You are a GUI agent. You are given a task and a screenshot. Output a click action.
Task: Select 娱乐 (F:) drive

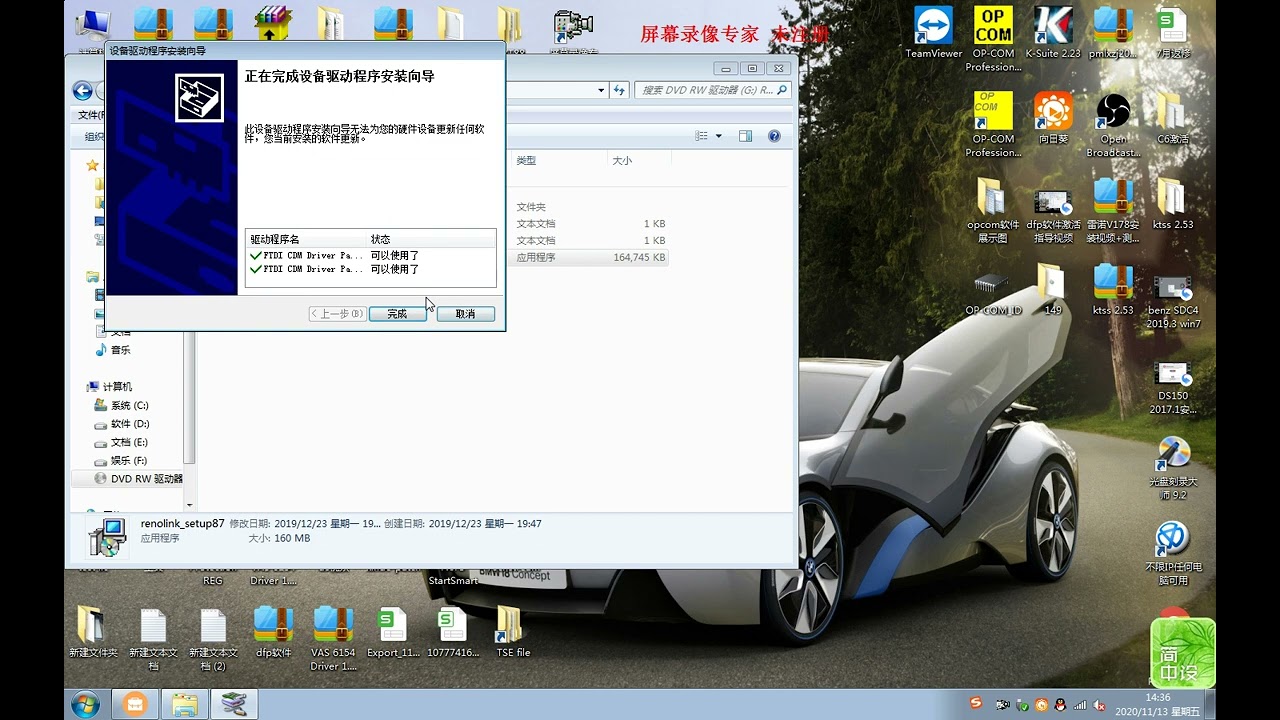click(129, 461)
